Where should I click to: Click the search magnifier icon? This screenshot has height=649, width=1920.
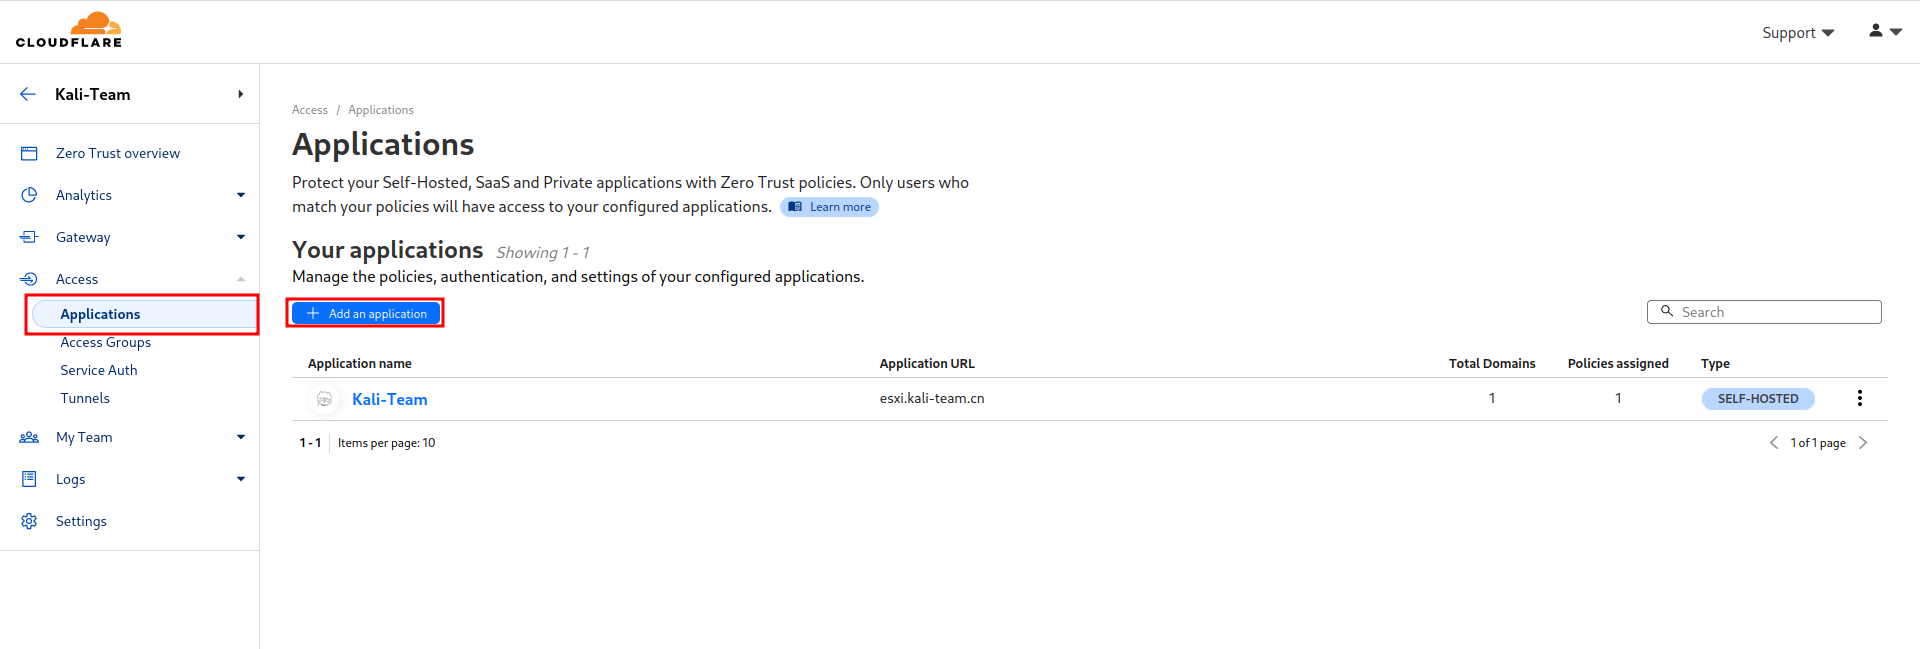pos(1667,311)
